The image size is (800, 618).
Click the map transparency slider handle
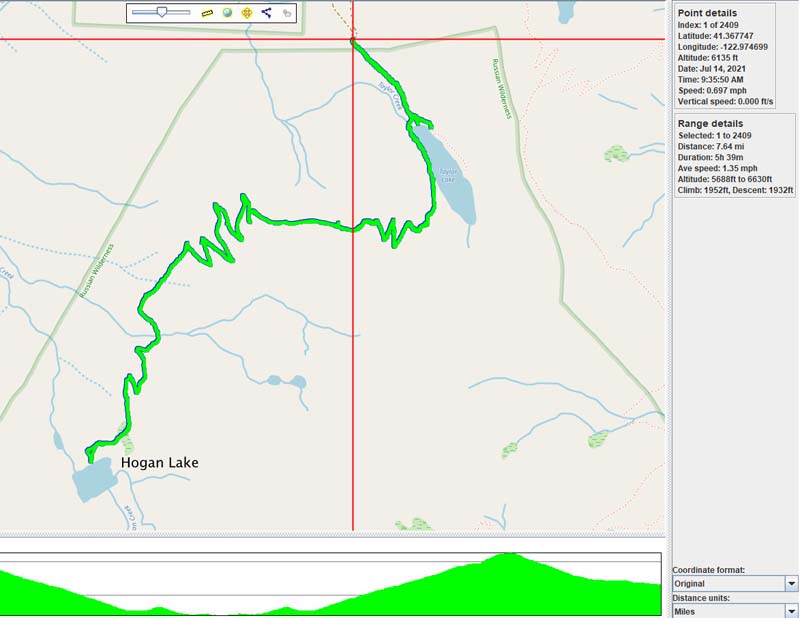coord(161,12)
